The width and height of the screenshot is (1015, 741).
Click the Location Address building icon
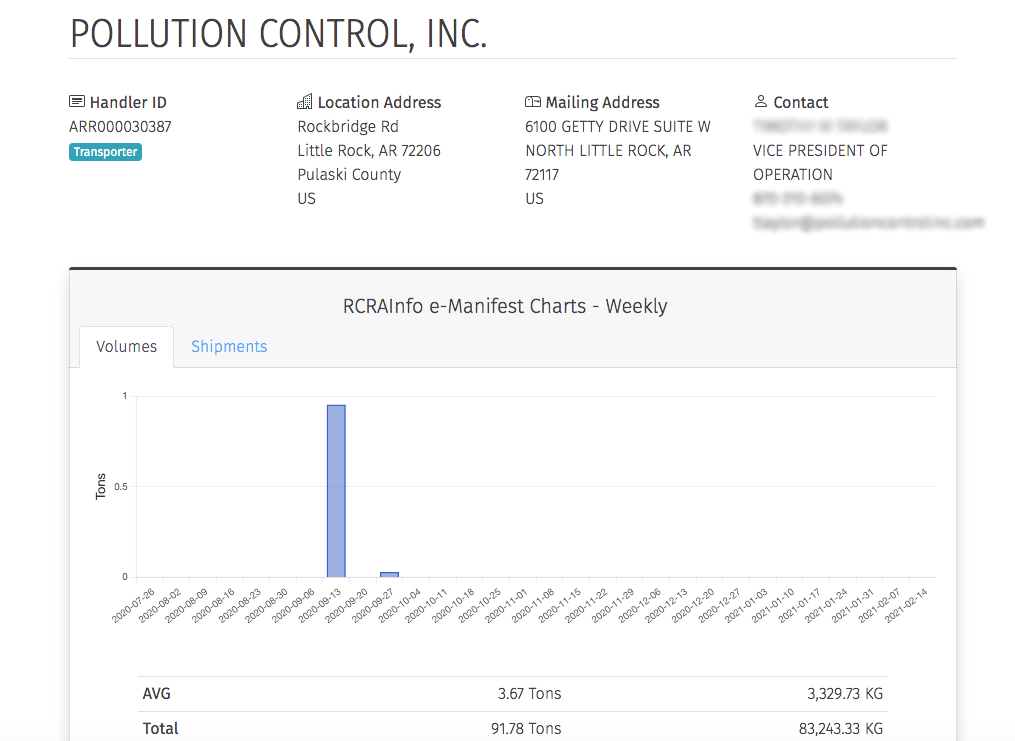304,102
